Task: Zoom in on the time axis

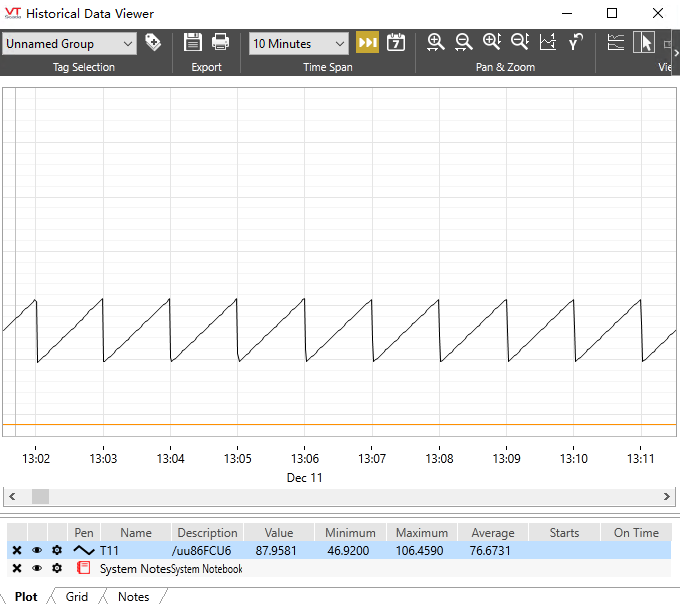Action: (435, 43)
